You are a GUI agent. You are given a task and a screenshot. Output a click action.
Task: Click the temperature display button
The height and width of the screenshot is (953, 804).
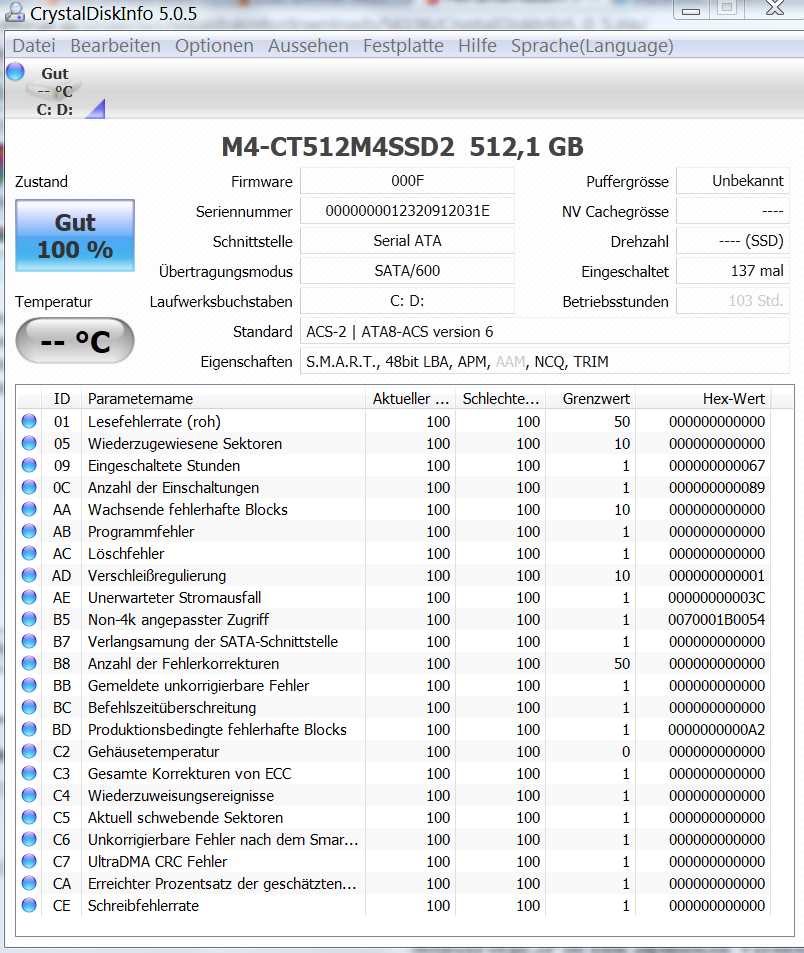click(75, 340)
